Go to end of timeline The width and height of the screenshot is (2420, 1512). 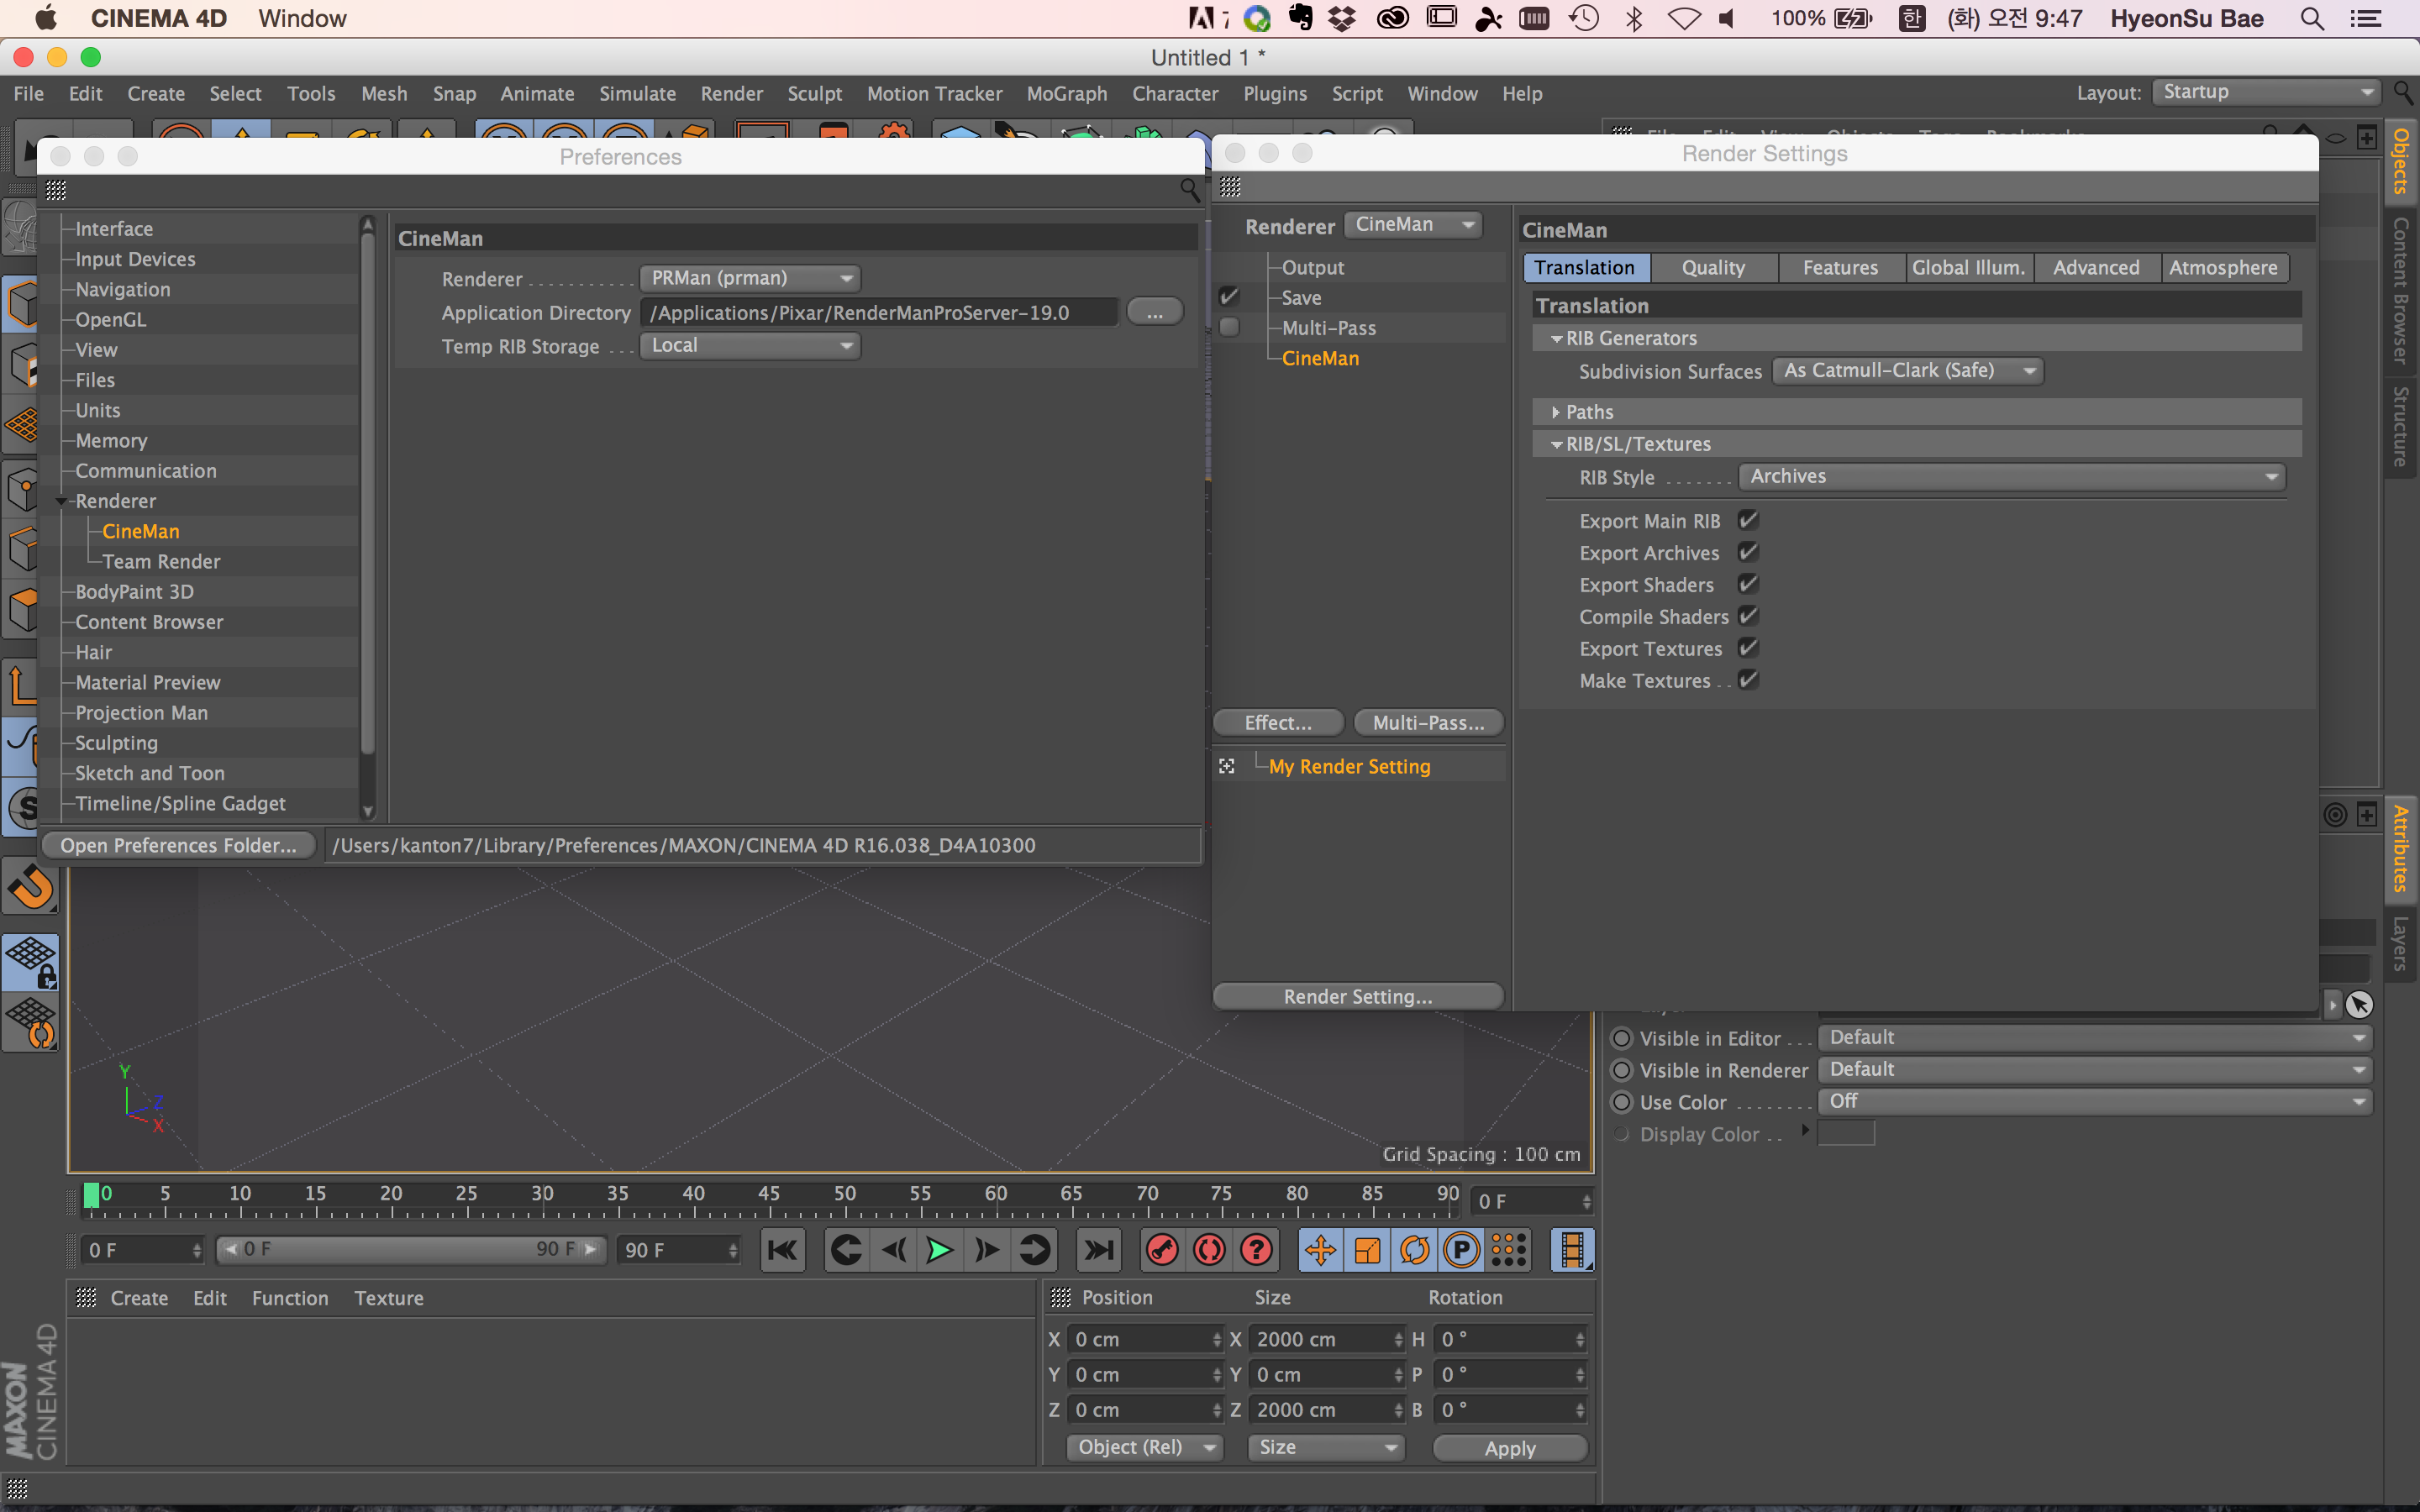tap(1098, 1250)
